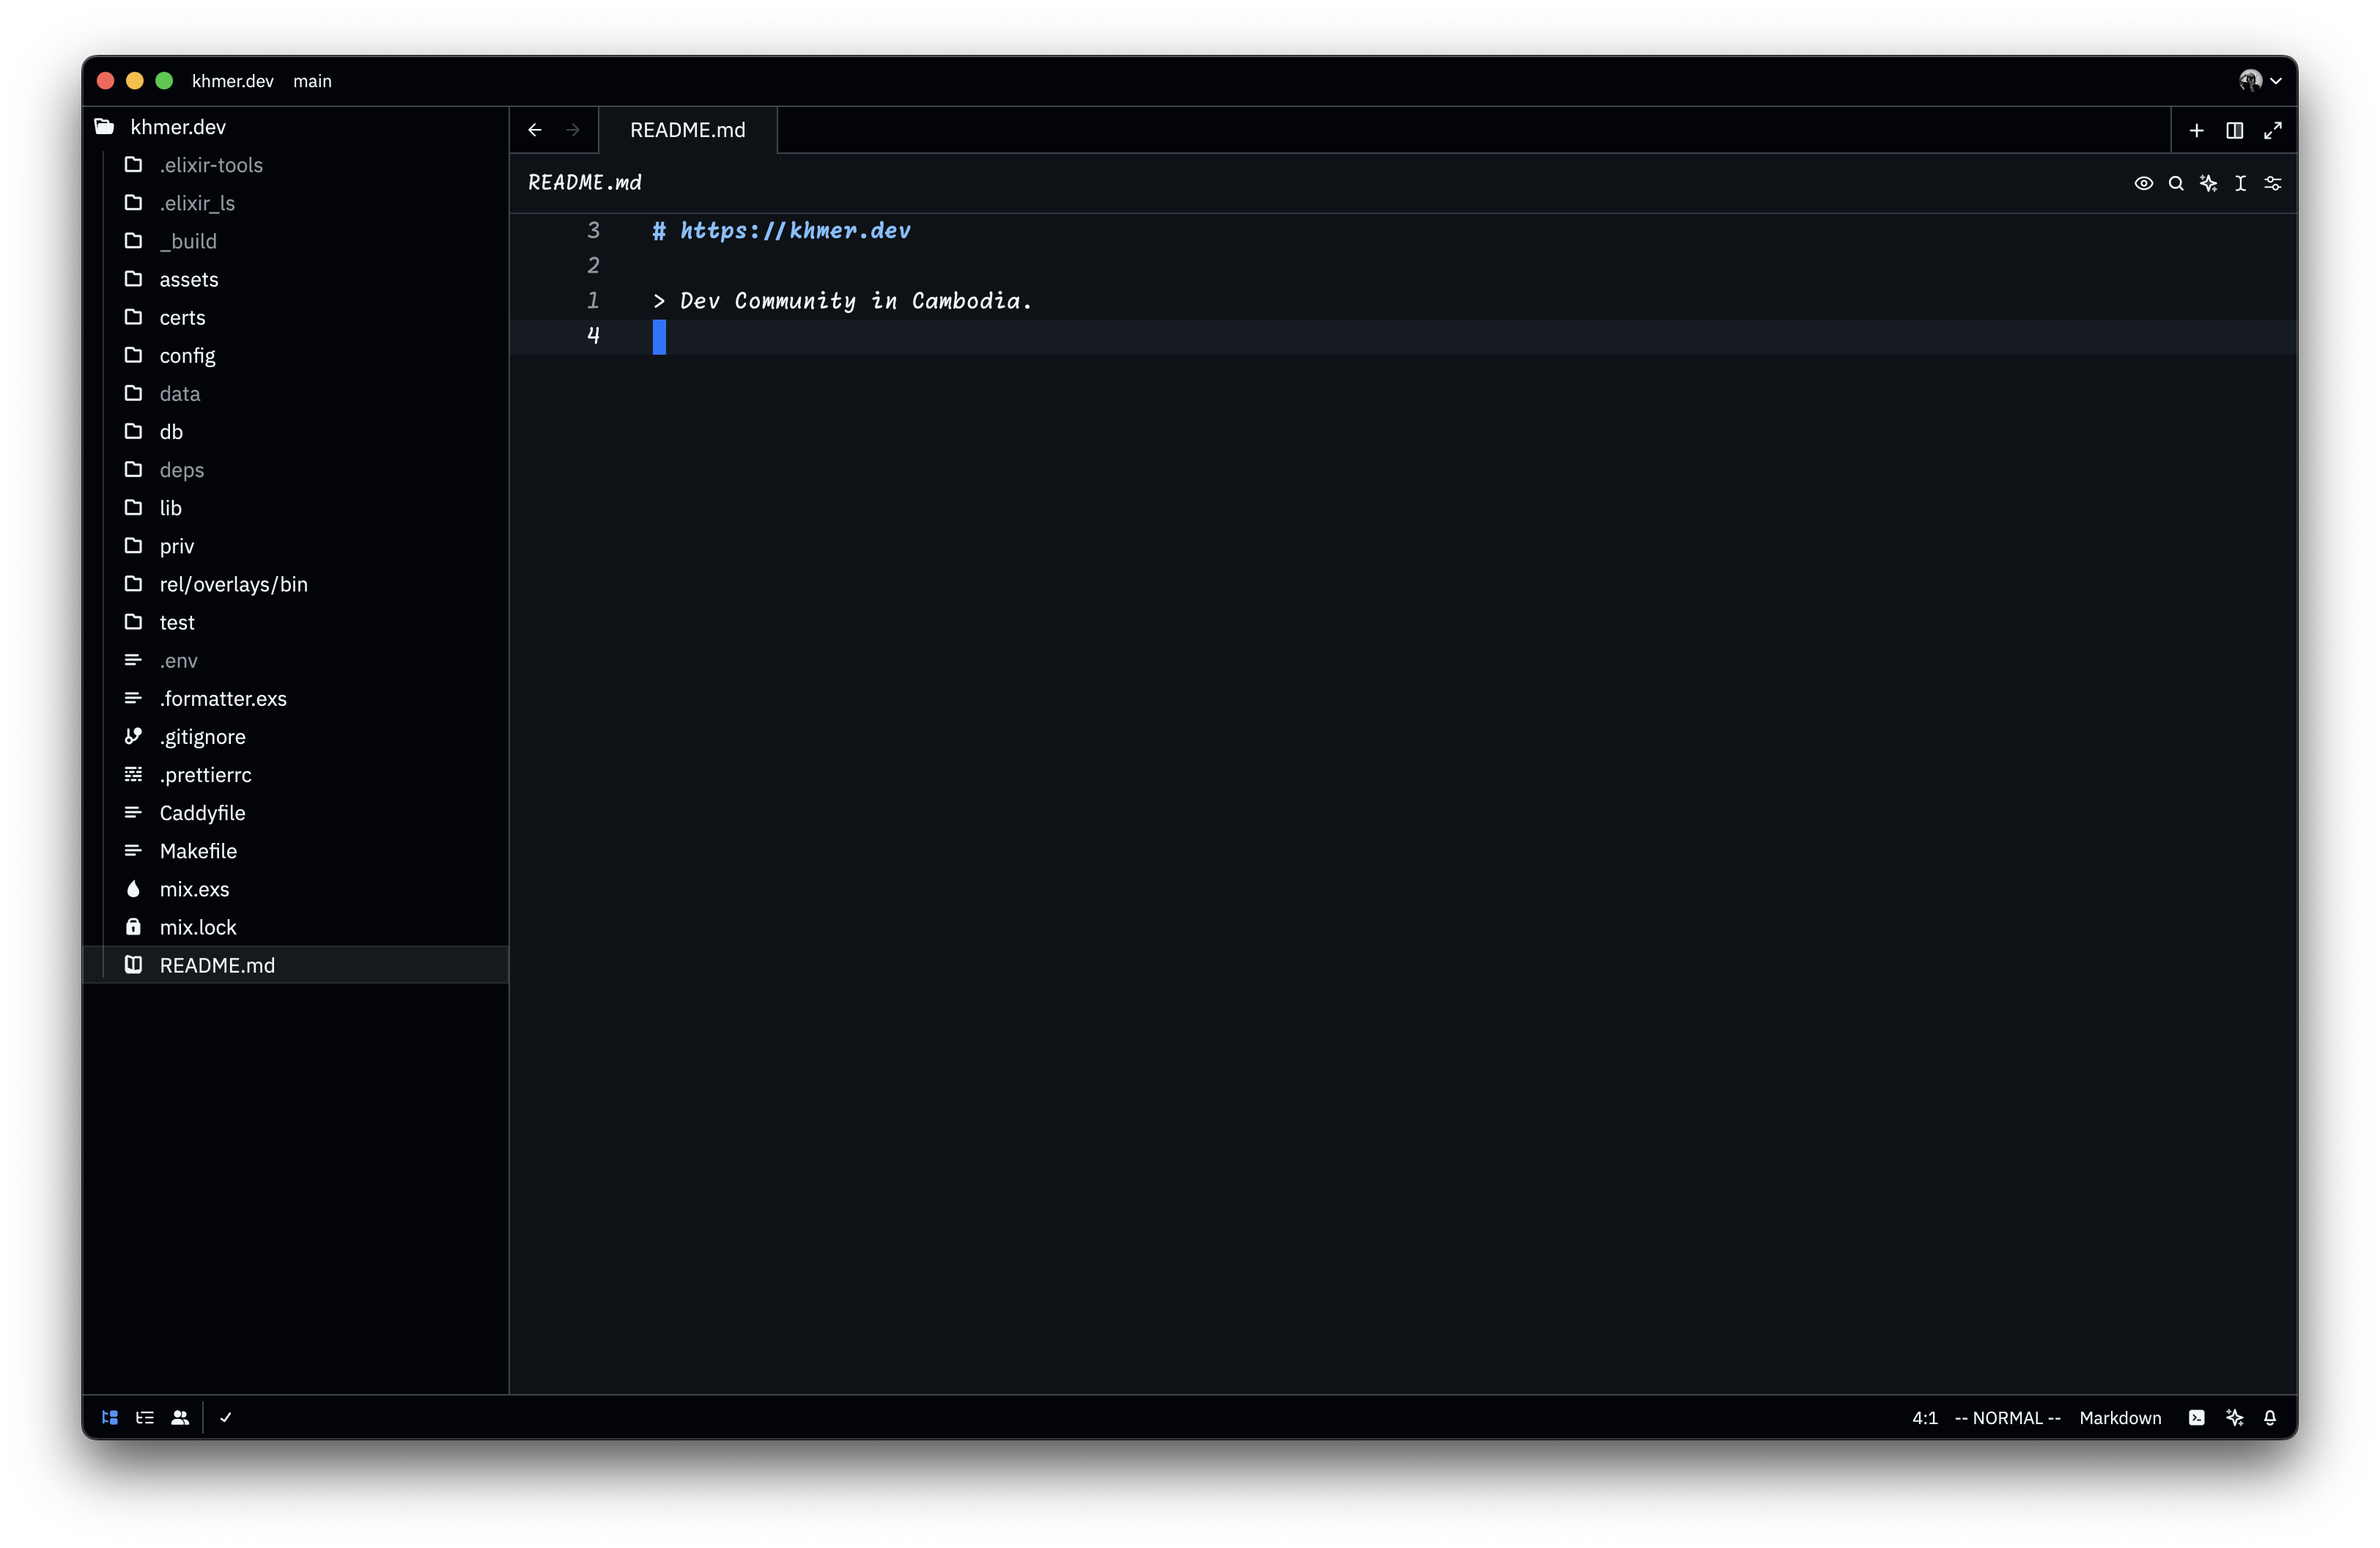Screen dimensions: 2380x1548
Task: Expand the data folder
Action: point(296,393)
